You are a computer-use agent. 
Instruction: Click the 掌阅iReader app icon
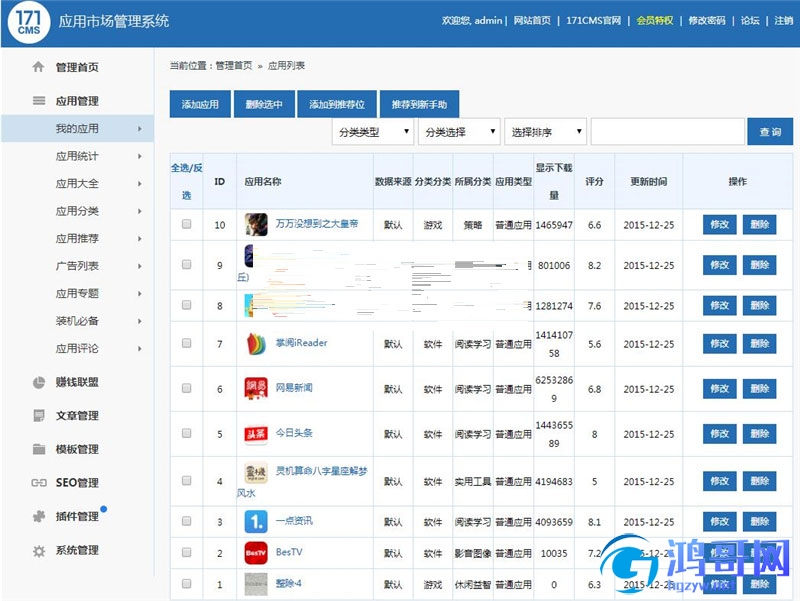click(256, 344)
